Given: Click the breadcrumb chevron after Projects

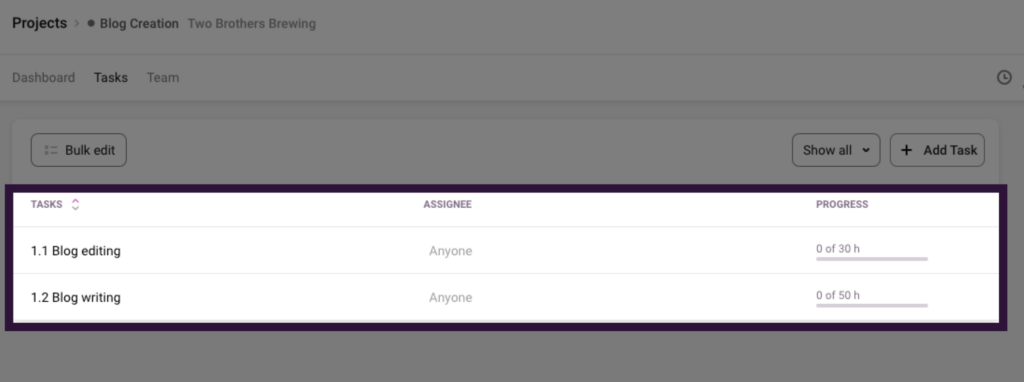Looking at the screenshot, I should tap(76, 24).
